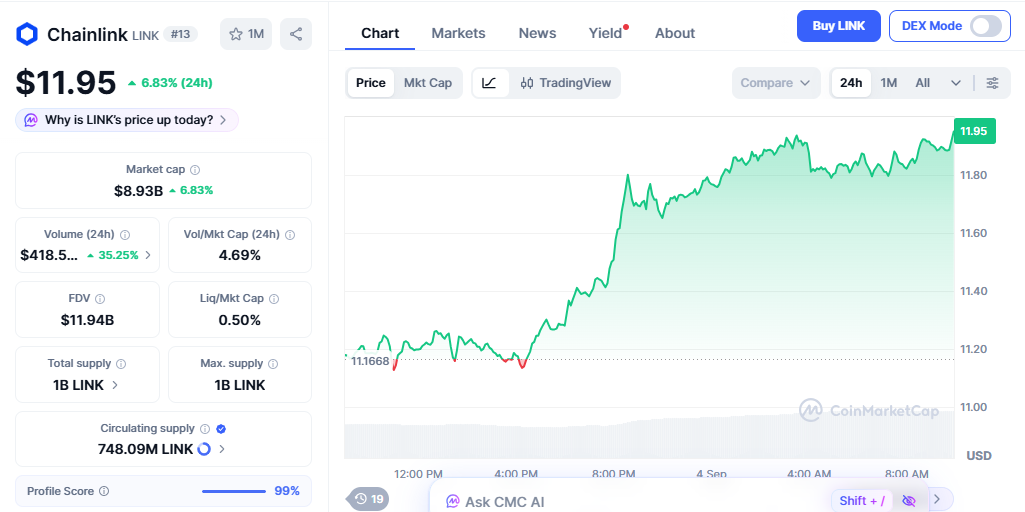The image size is (1025, 512).
Task: Open Market cap info tooltip icon
Action: point(195,170)
